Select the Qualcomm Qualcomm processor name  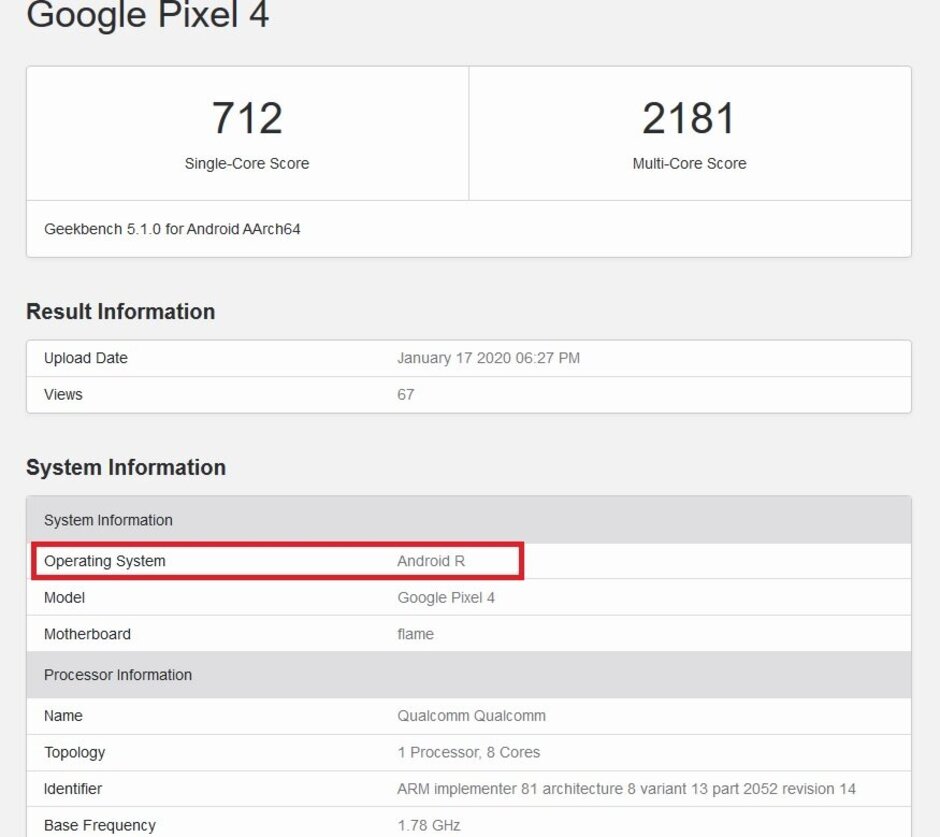[x=471, y=716]
